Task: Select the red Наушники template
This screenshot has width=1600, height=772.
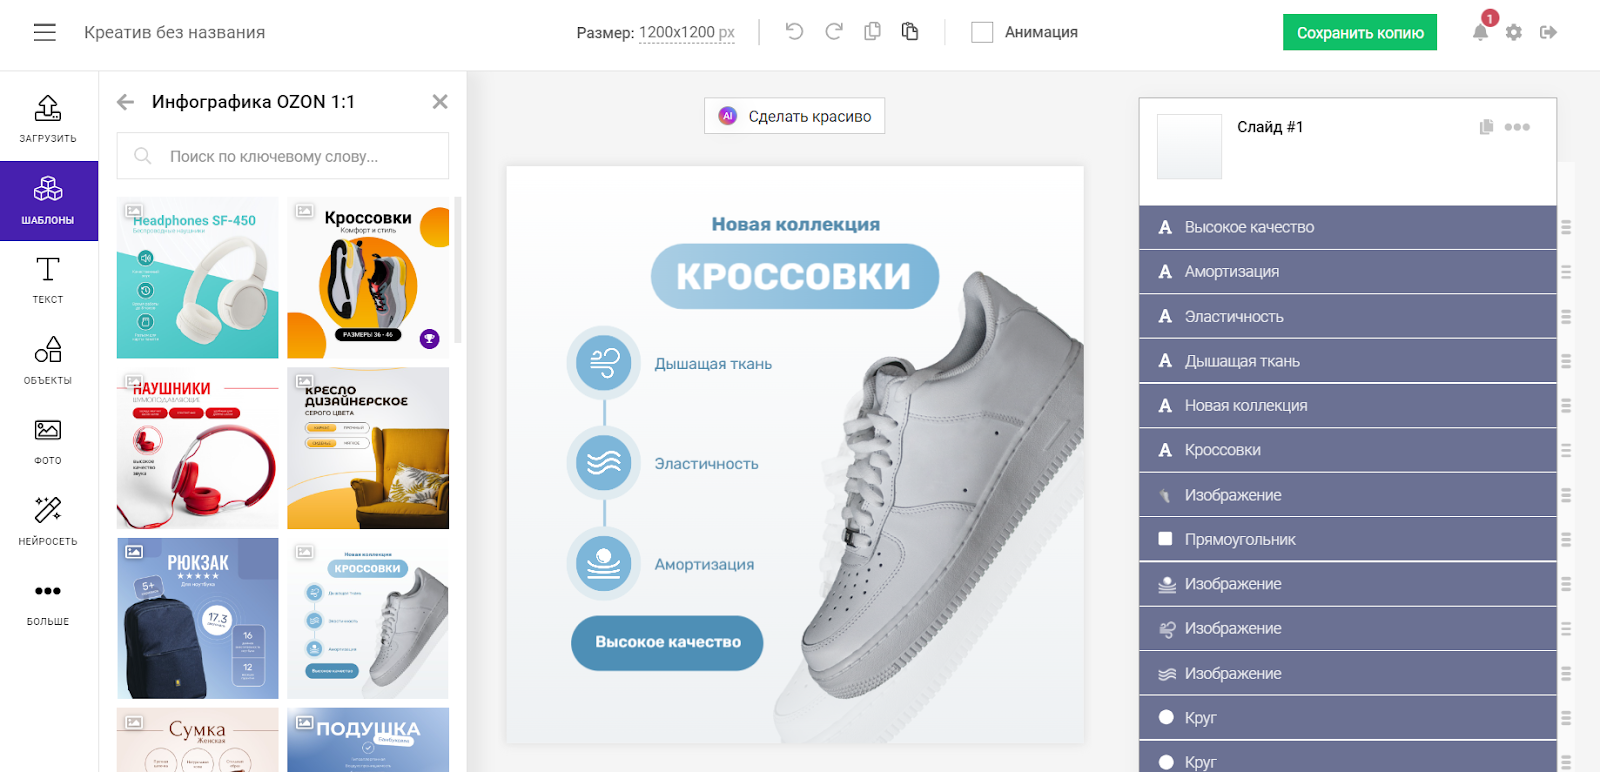Action: coord(198,448)
